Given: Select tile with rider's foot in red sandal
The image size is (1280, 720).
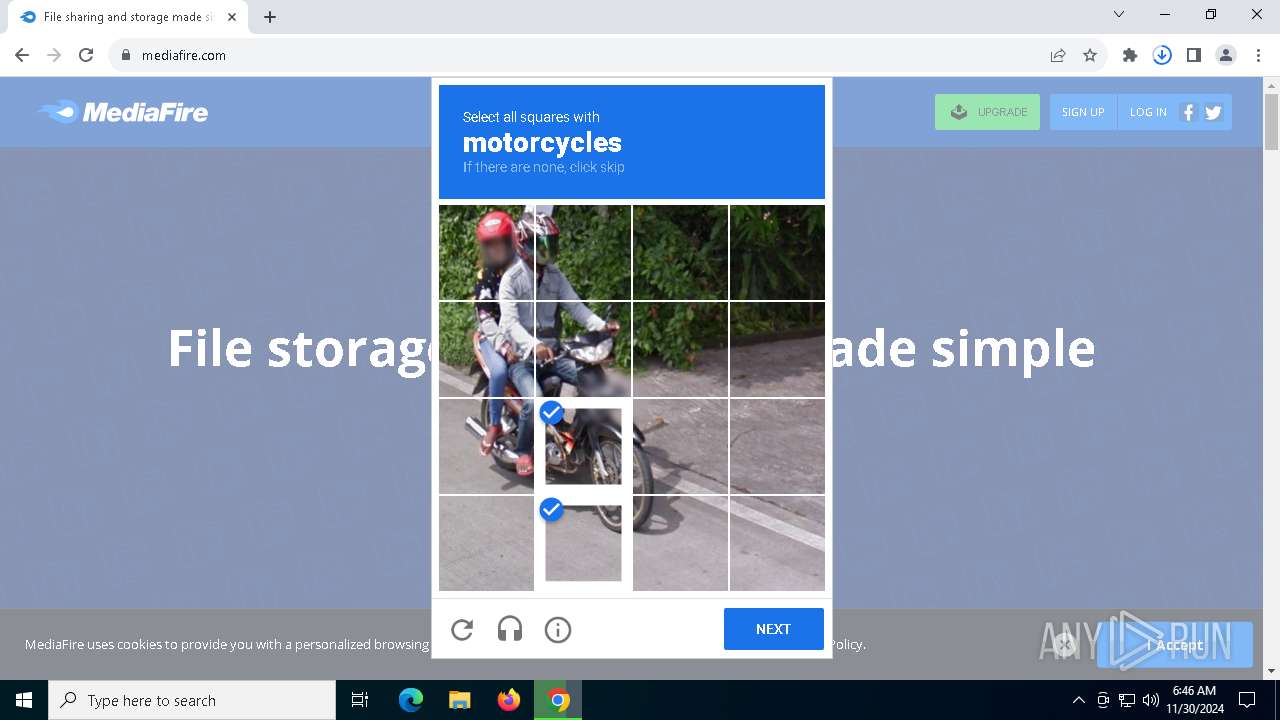Looking at the screenshot, I should point(486,446).
